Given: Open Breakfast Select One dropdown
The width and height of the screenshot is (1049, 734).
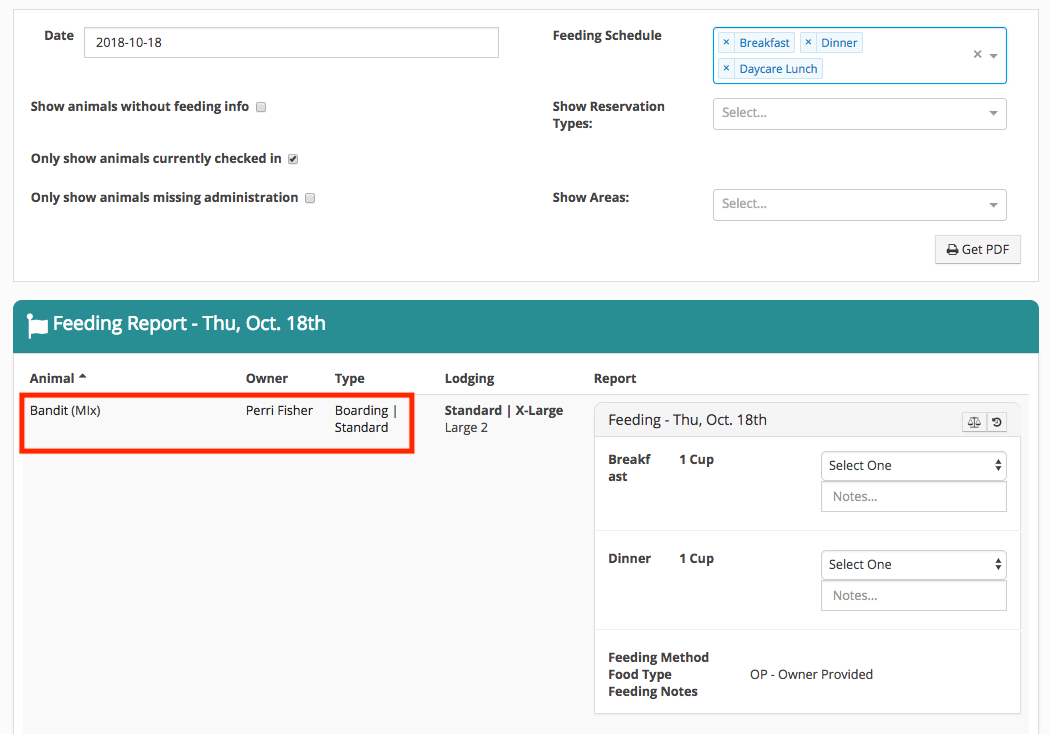Looking at the screenshot, I should coord(914,466).
